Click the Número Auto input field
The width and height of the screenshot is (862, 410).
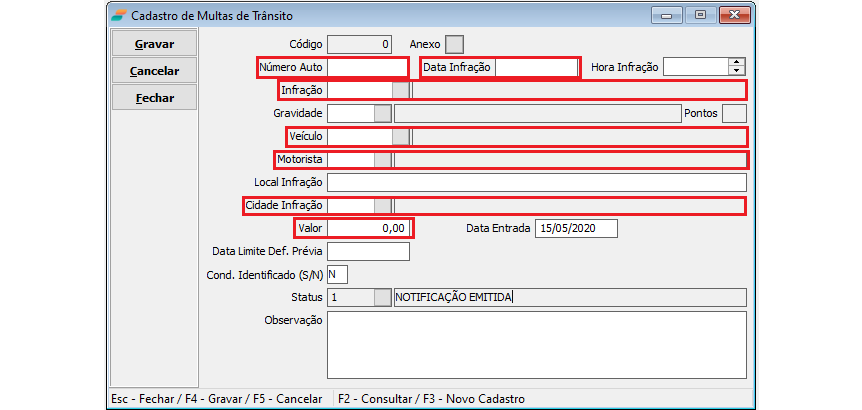tap(366, 67)
